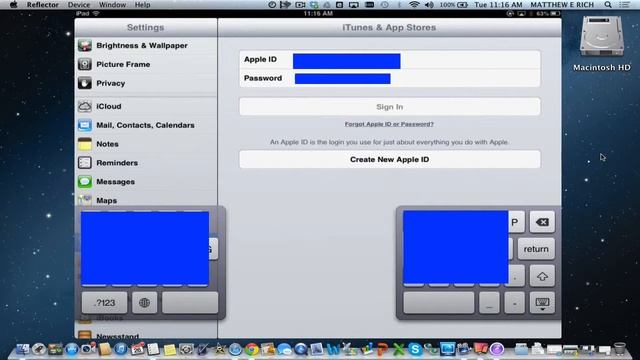Tap the Privacy hand icon
The width and height of the screenshot is (640, 360).
click(x=85, y=83)
